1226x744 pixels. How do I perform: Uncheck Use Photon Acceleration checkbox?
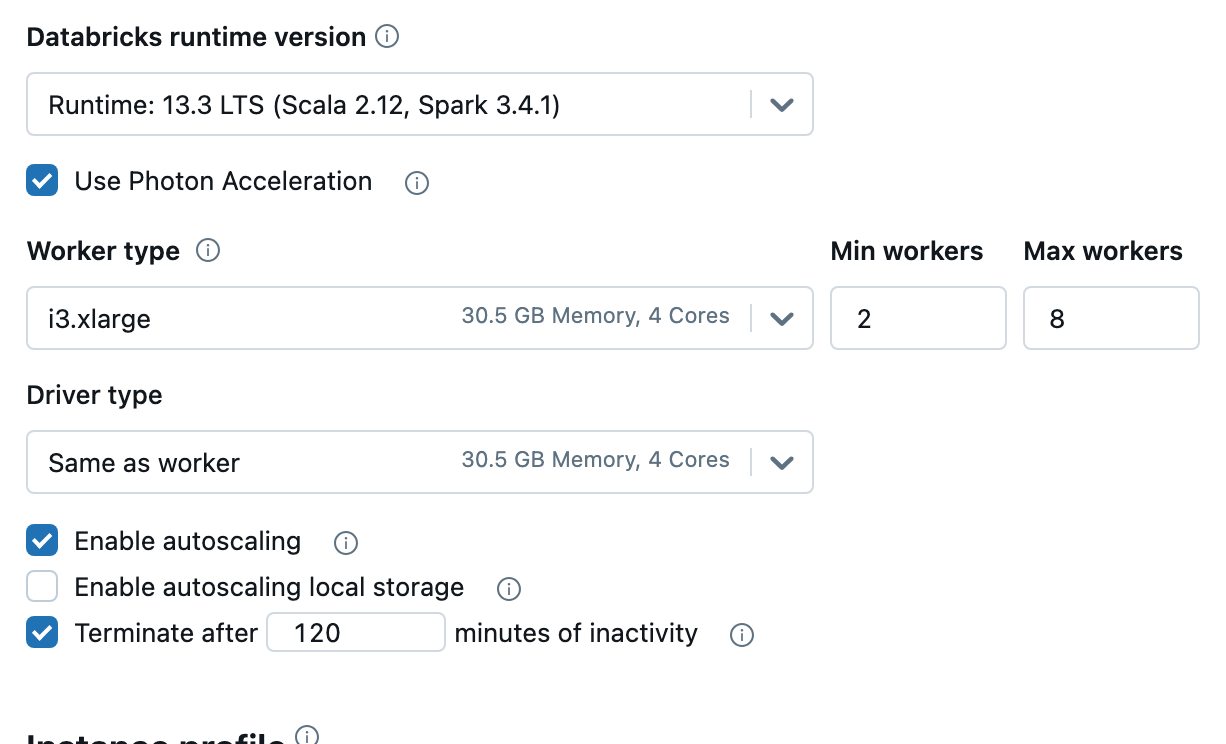pos(42,181)
